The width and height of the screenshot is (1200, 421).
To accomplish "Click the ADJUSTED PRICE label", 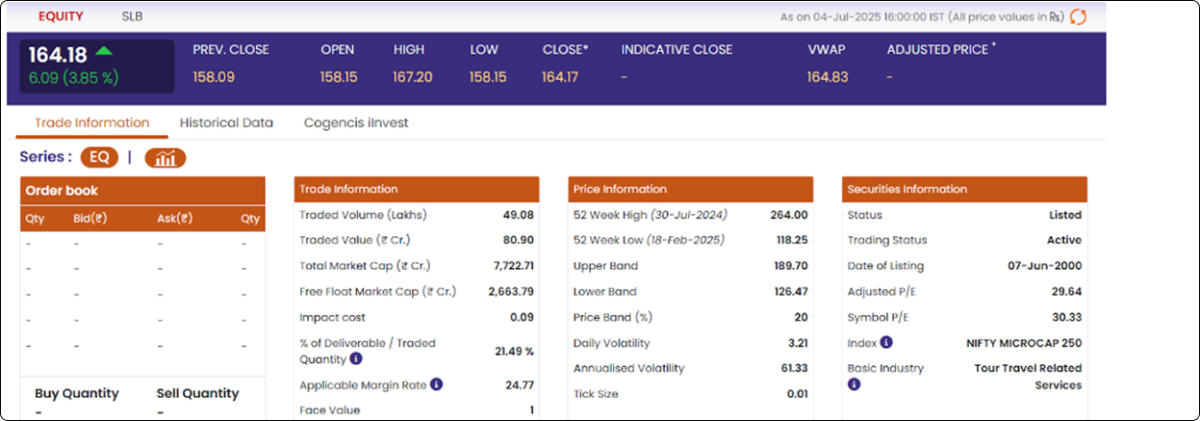I will [937, 49].
